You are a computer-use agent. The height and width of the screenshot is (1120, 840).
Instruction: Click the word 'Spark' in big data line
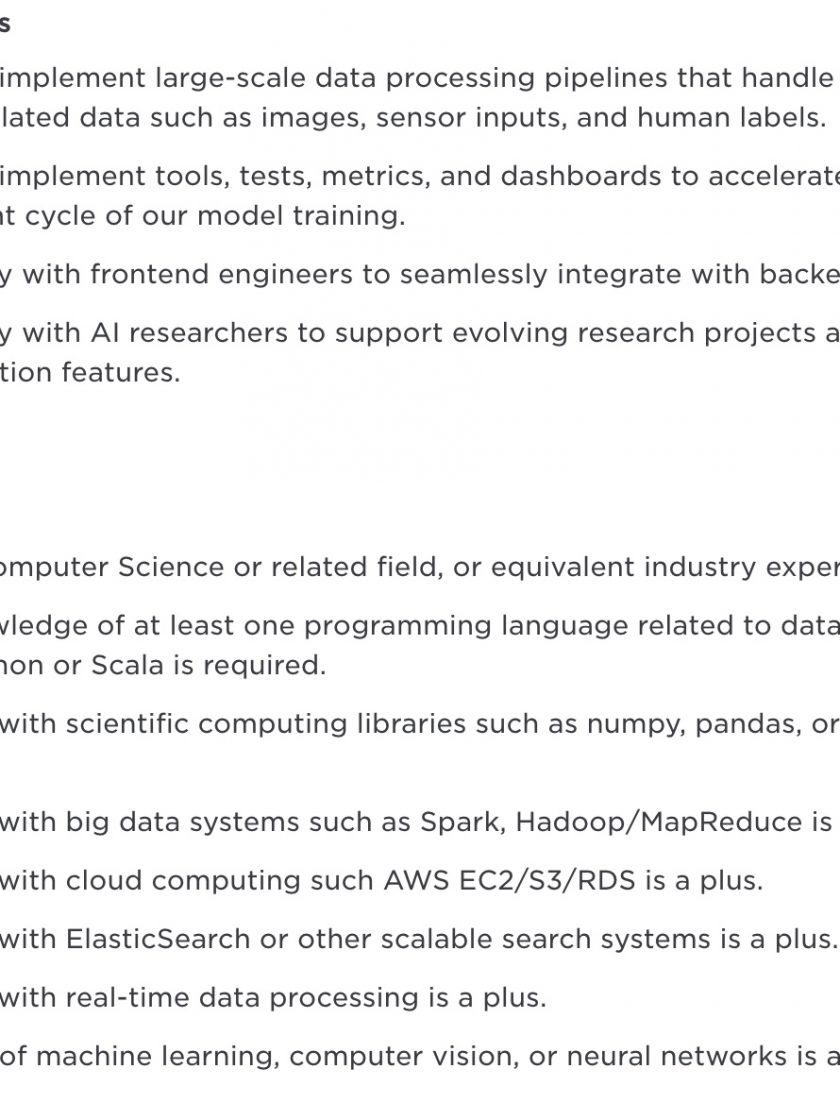coord(463,823)
